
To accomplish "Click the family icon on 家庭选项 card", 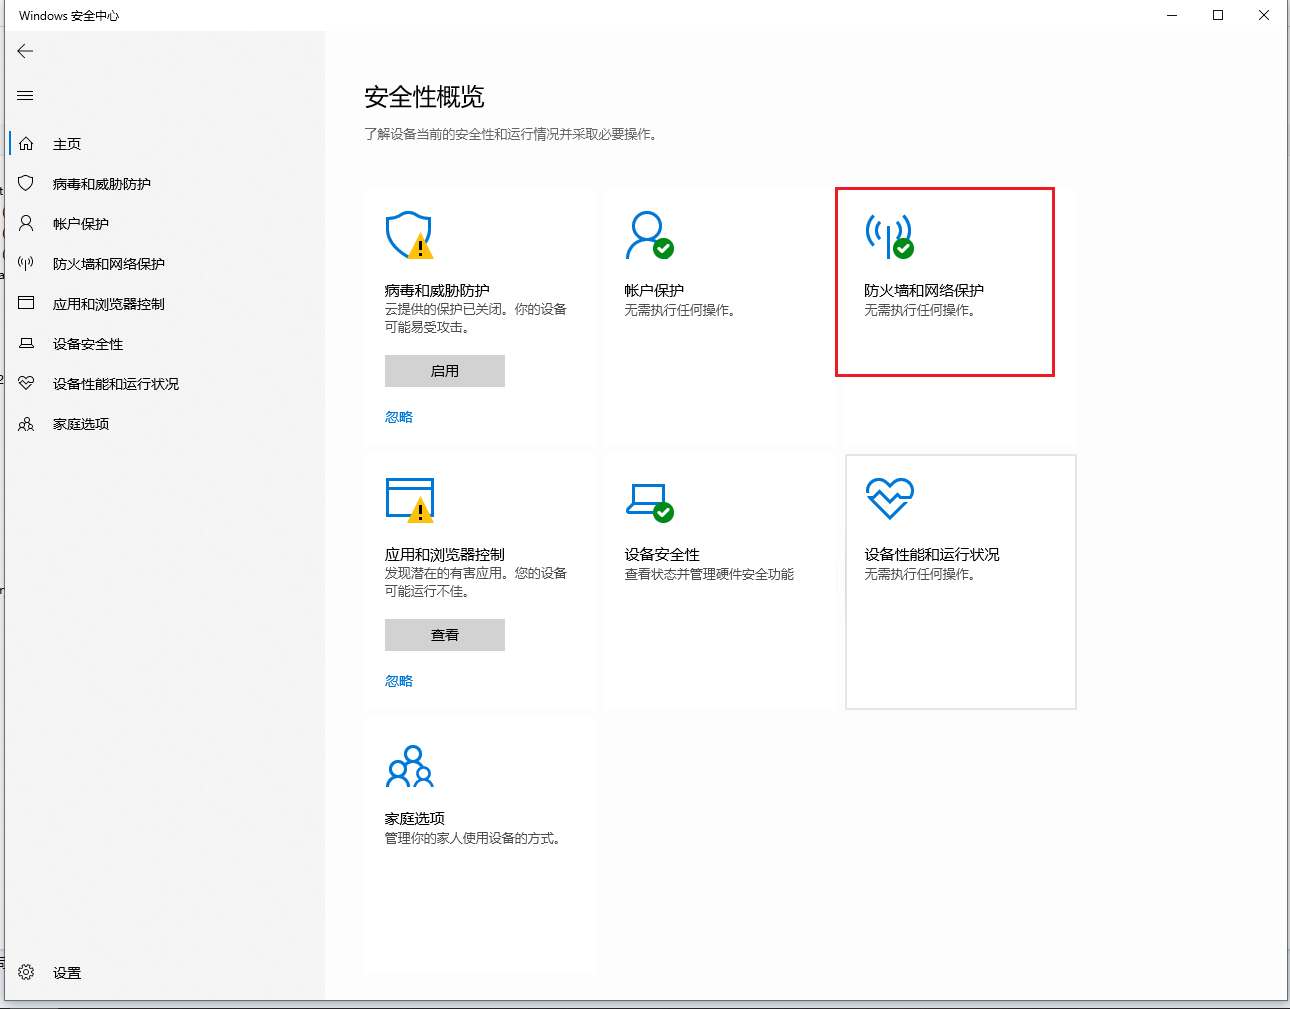I will point(409,766).
